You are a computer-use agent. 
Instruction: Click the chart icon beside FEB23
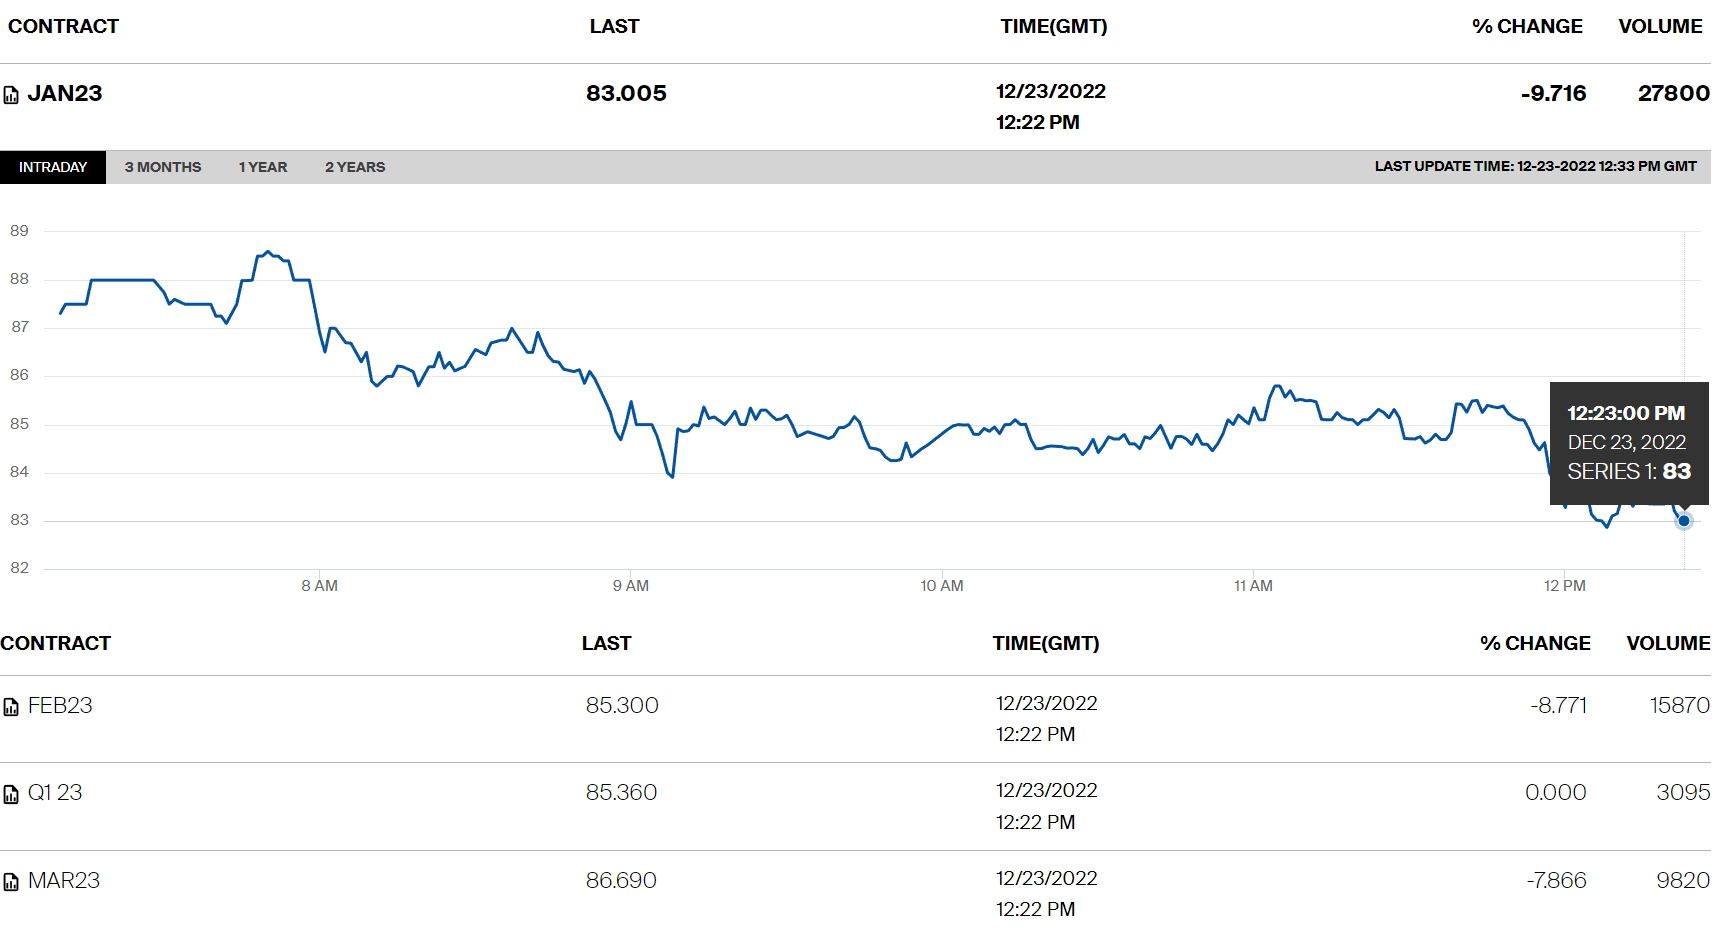click(11, 707)
